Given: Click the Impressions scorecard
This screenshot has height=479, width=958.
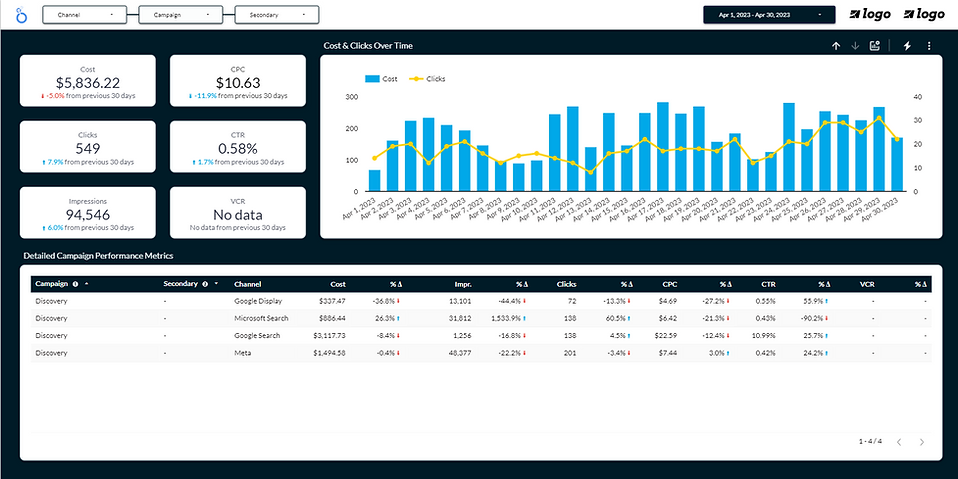Looking at the screenshot, I should pos(88,213).
